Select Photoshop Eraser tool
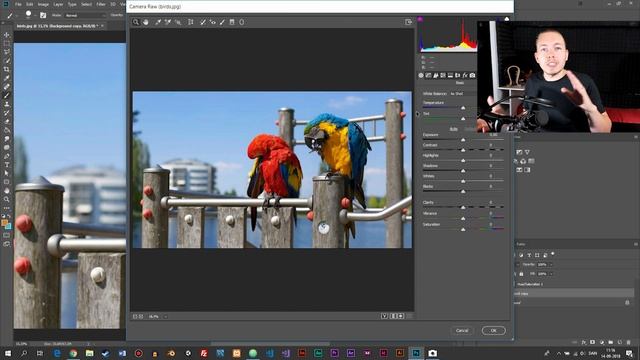The width and height of the screenshot is (640, 360). tap(7, 122)
